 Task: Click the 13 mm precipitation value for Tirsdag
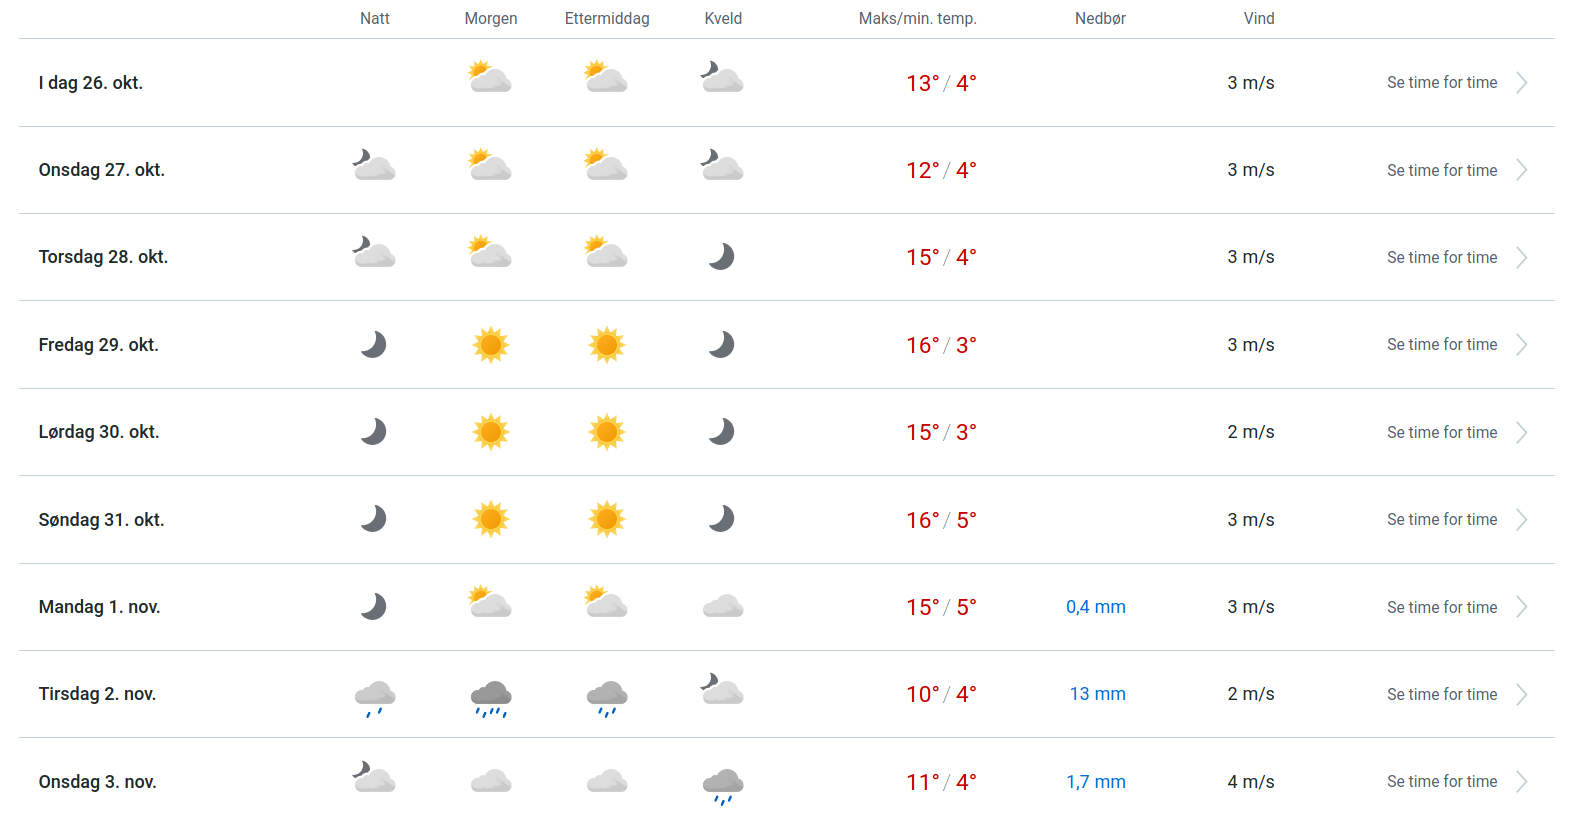coord(1097,694)
